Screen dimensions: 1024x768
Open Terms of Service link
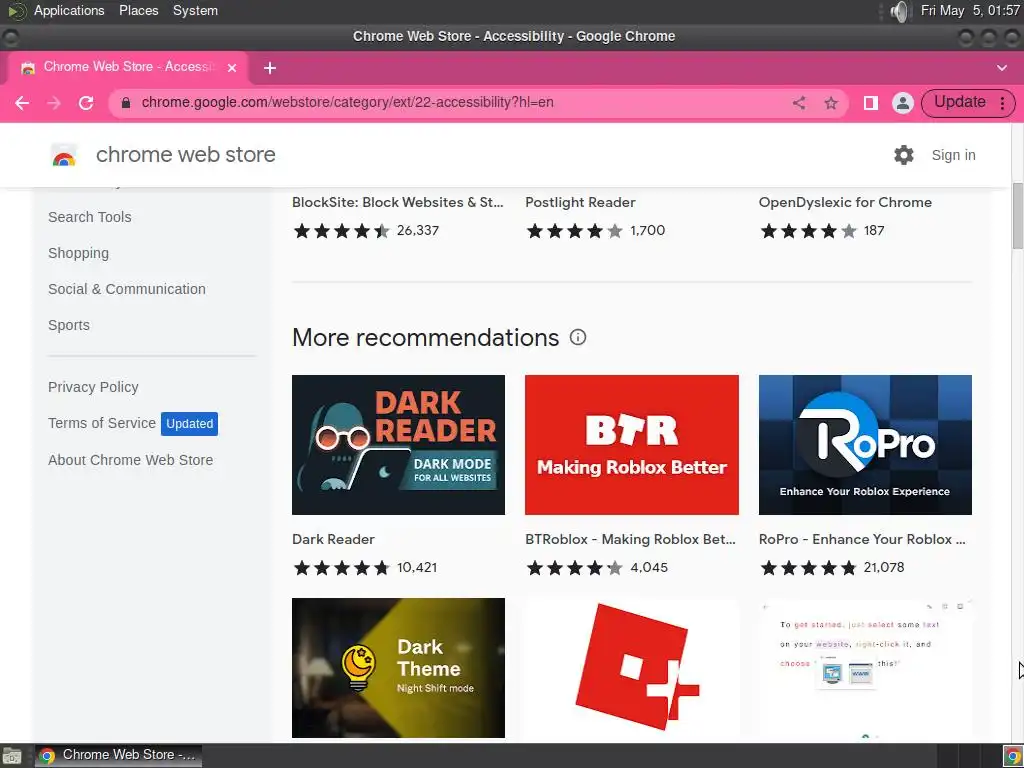click(x=101, y=423)
